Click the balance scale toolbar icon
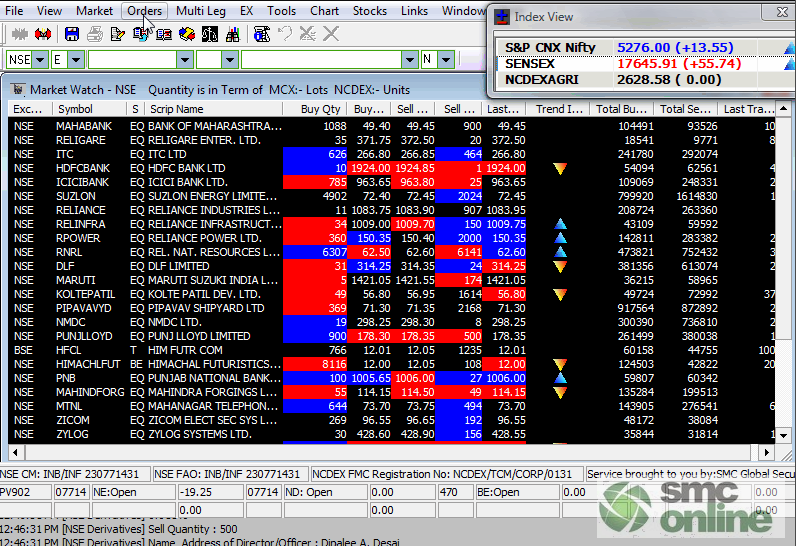796x546 pixels. pos(210,34)
